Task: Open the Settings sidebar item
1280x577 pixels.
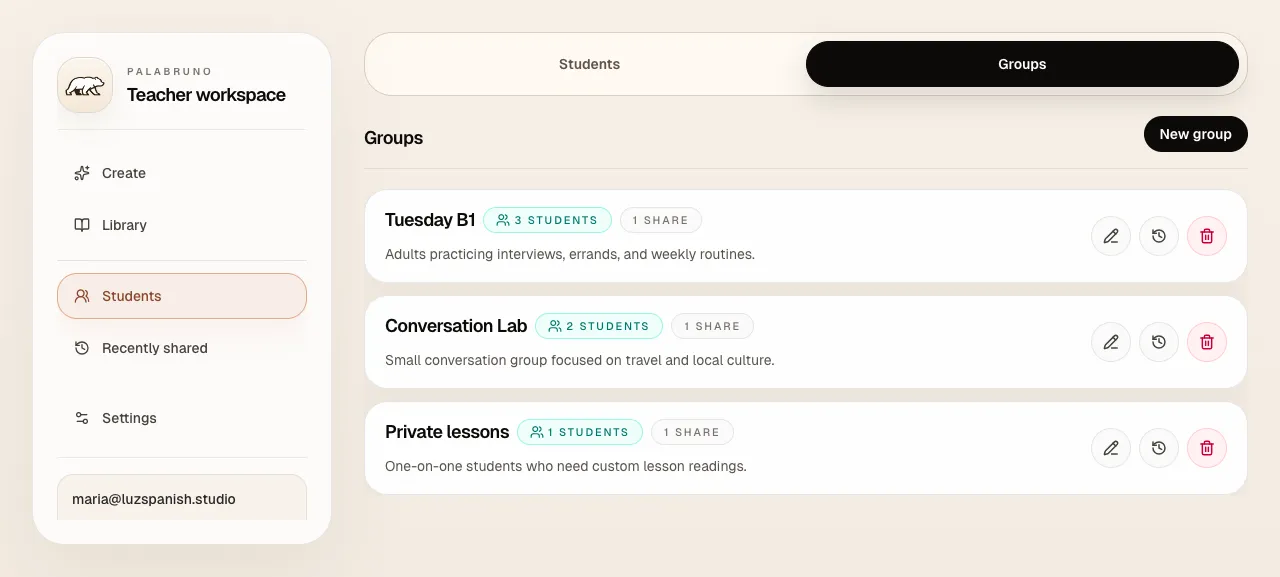Action: coord(129,418)
